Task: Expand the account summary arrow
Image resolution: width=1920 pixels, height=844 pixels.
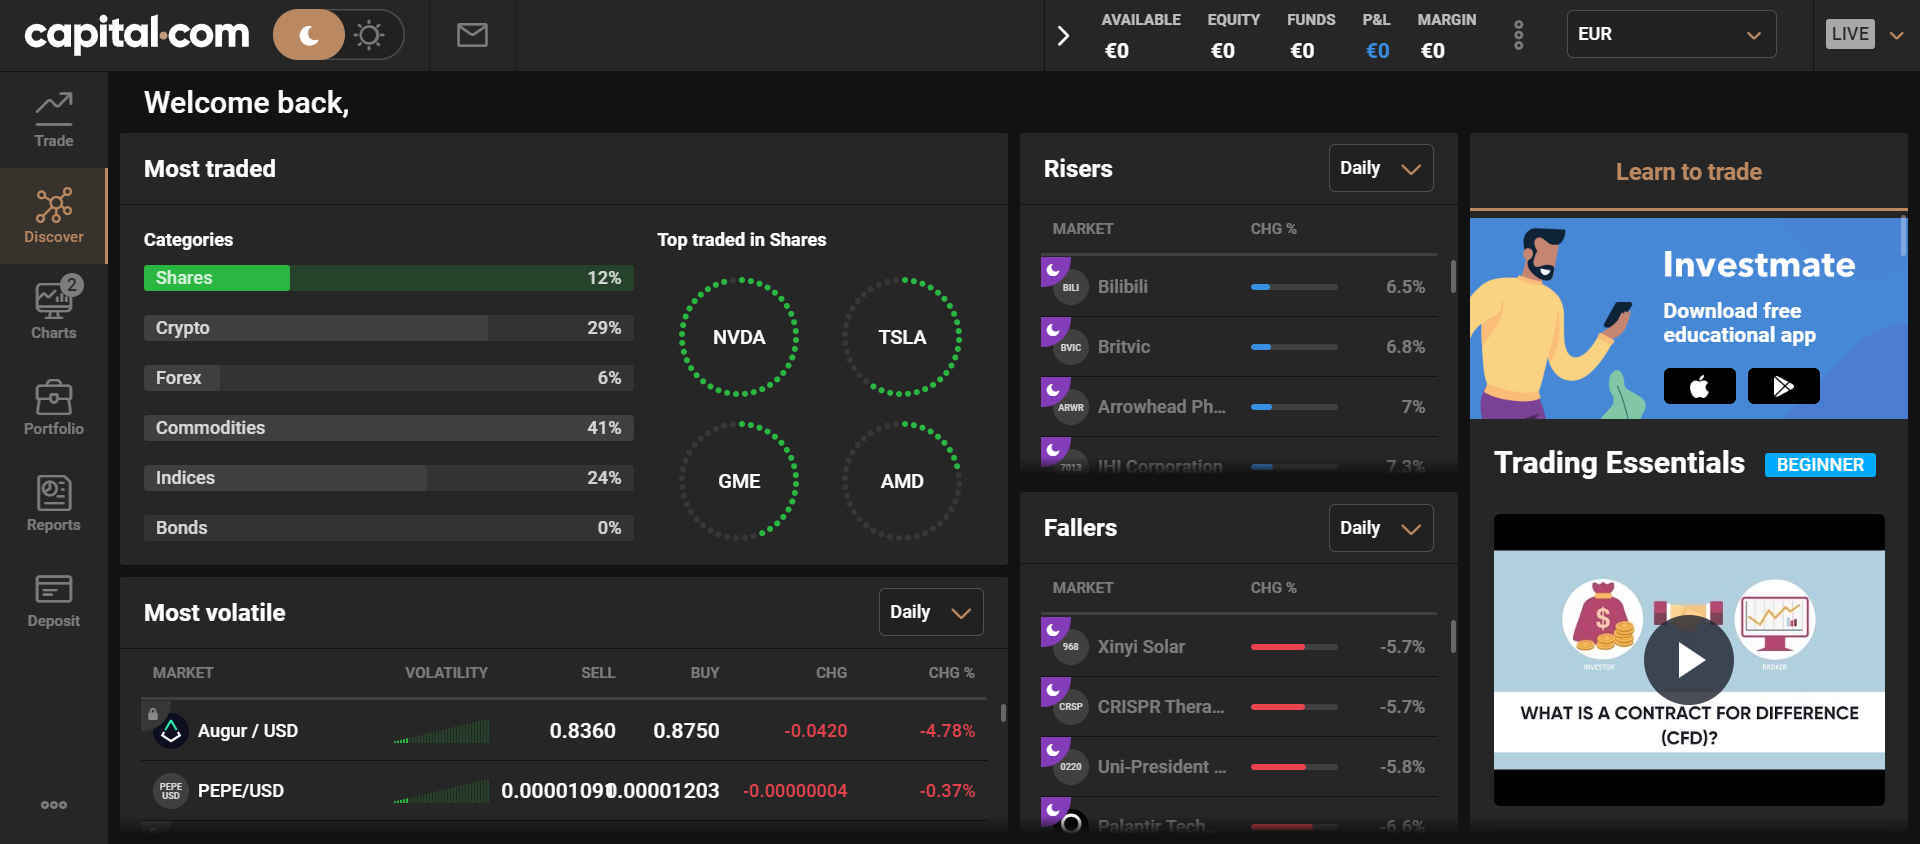Action: (1063, 36)
